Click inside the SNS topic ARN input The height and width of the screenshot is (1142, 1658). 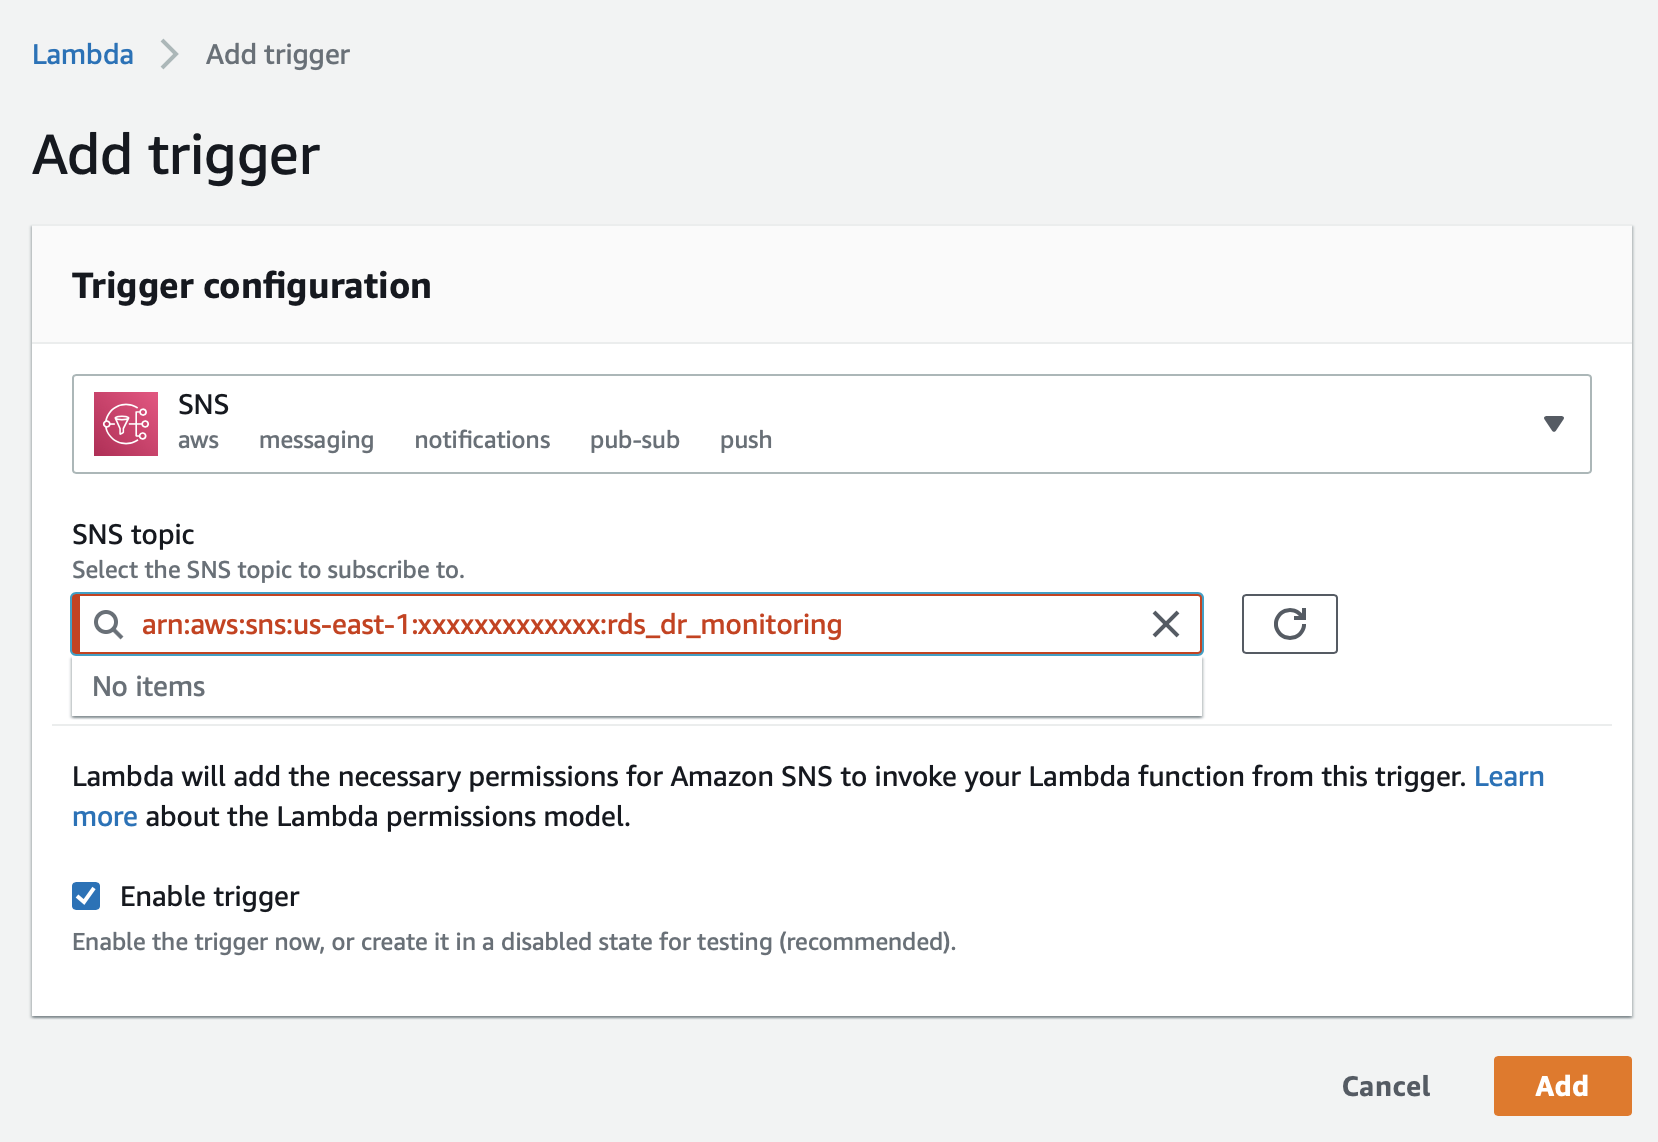640,625
